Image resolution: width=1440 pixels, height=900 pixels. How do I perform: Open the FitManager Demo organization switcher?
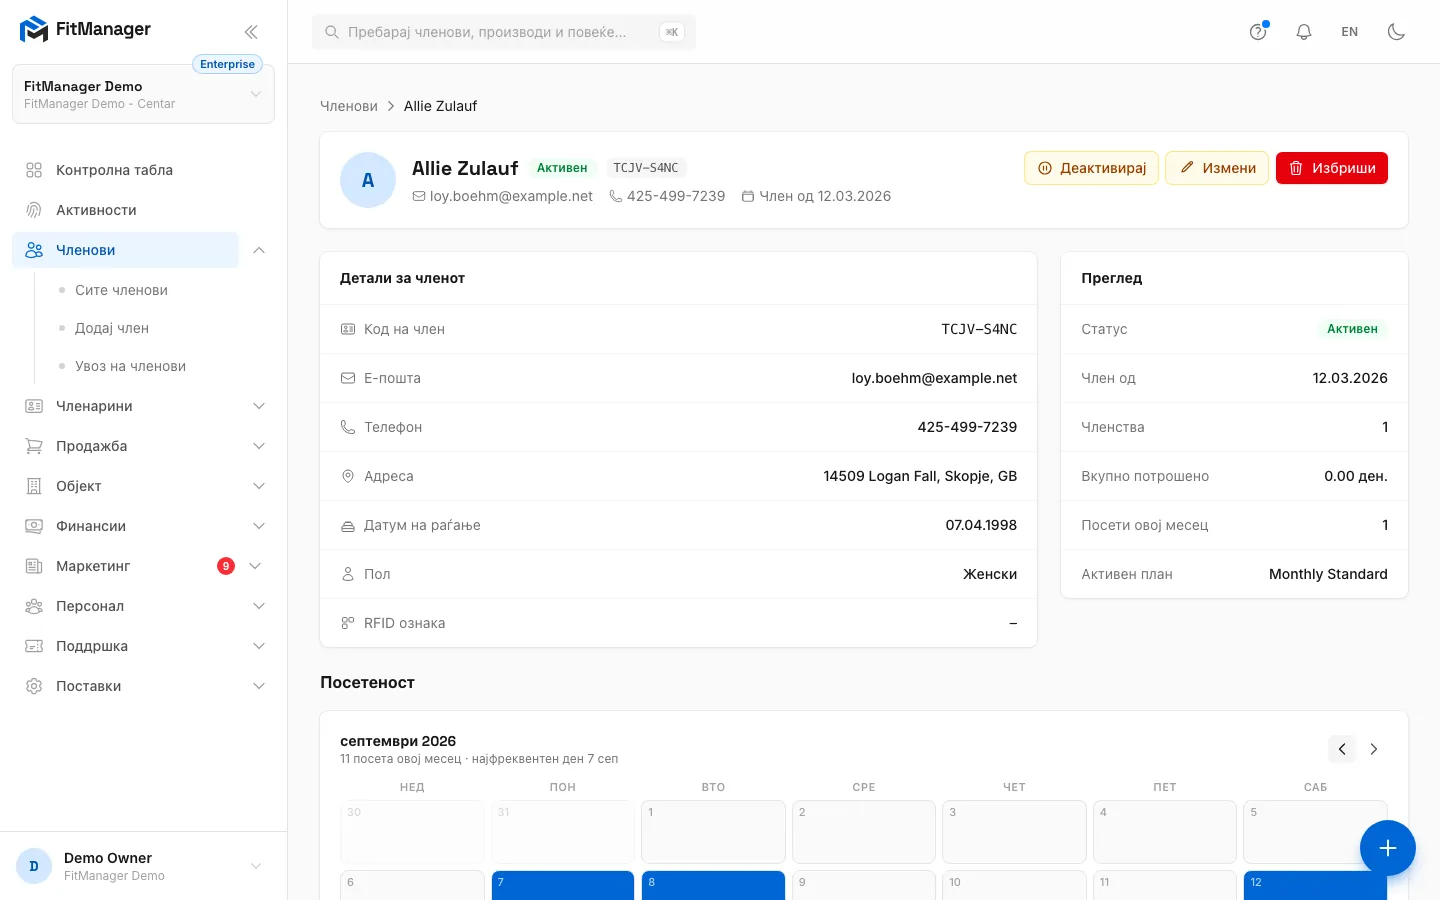(x=143, y=95)
